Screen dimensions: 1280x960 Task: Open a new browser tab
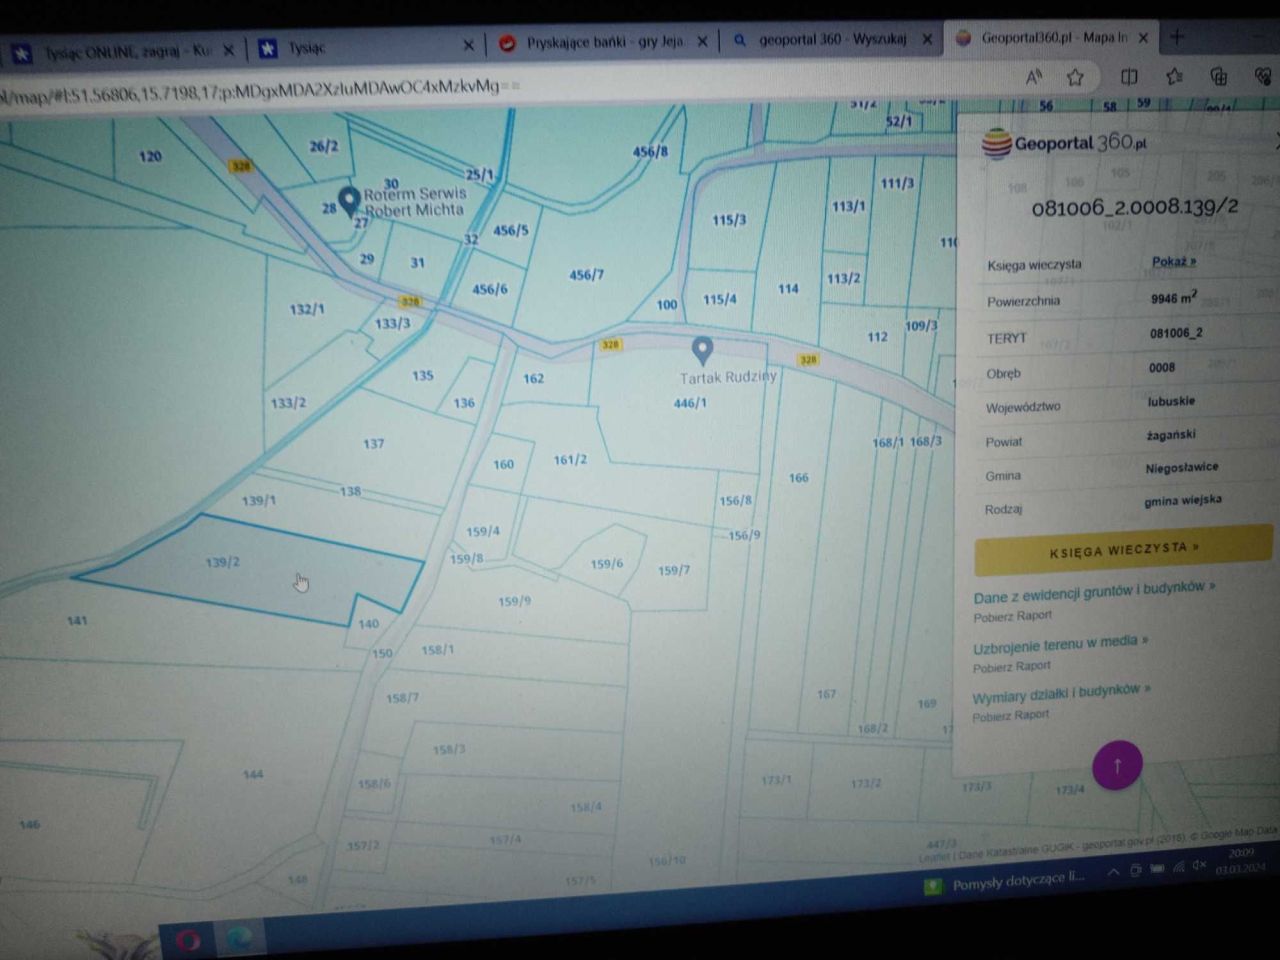(1177, 37)
